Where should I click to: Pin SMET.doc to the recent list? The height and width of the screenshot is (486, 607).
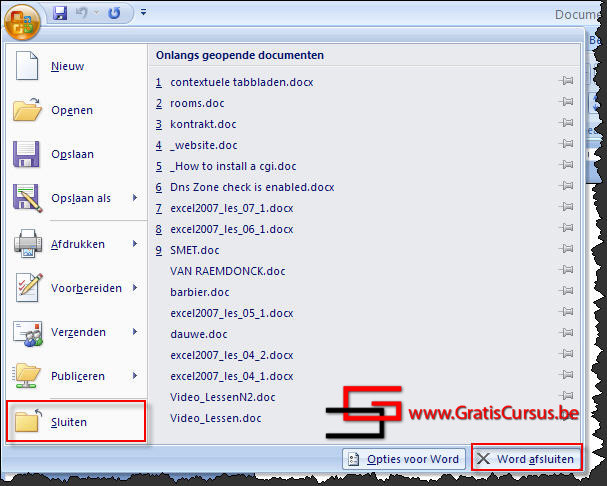(x=566, y=249)
